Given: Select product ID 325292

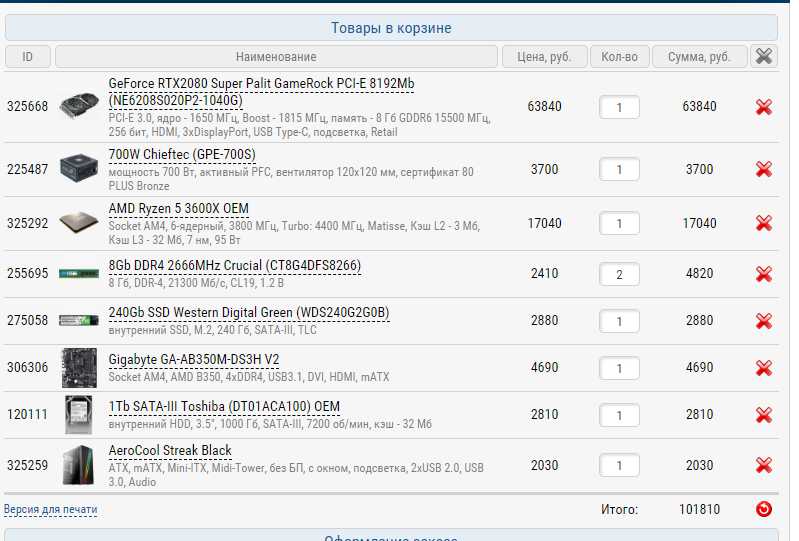Looking at the screenshot, I should [28, 223].
